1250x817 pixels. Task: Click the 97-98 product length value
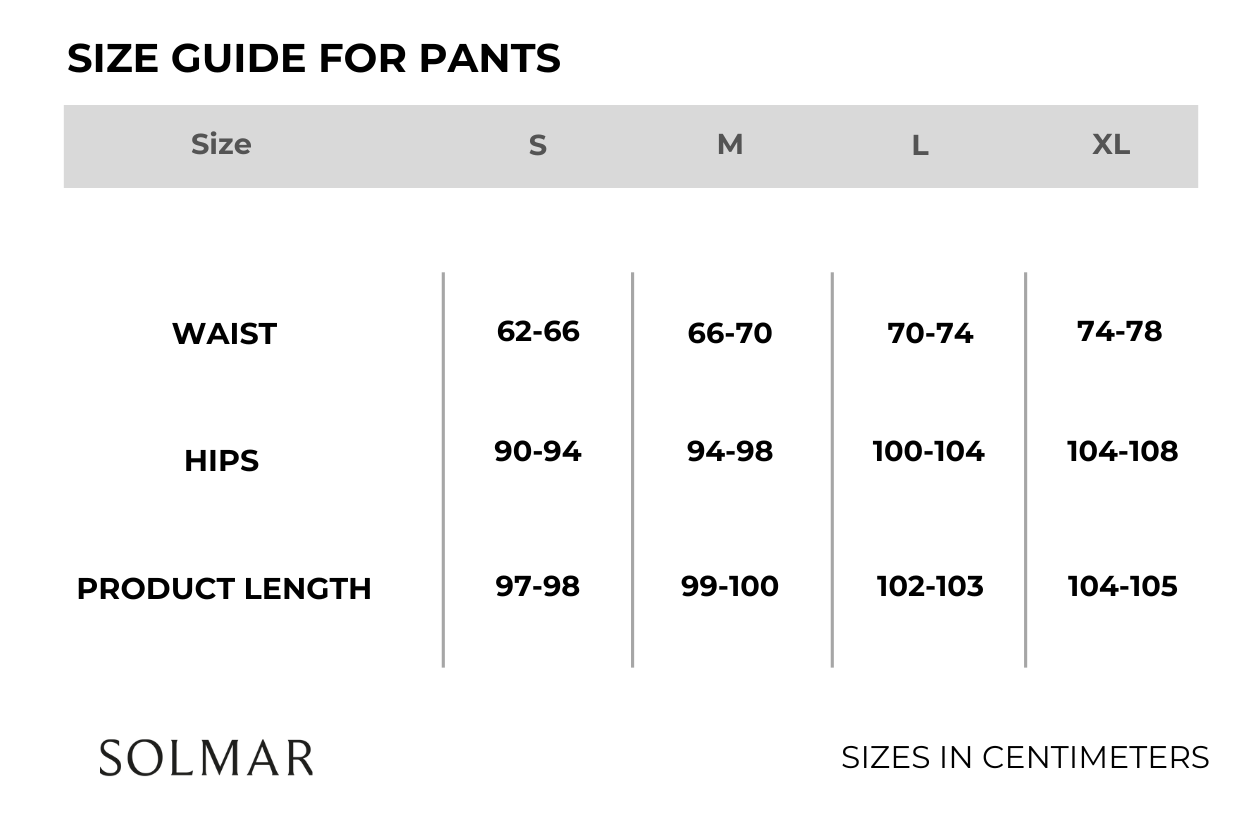click(538, 586)
